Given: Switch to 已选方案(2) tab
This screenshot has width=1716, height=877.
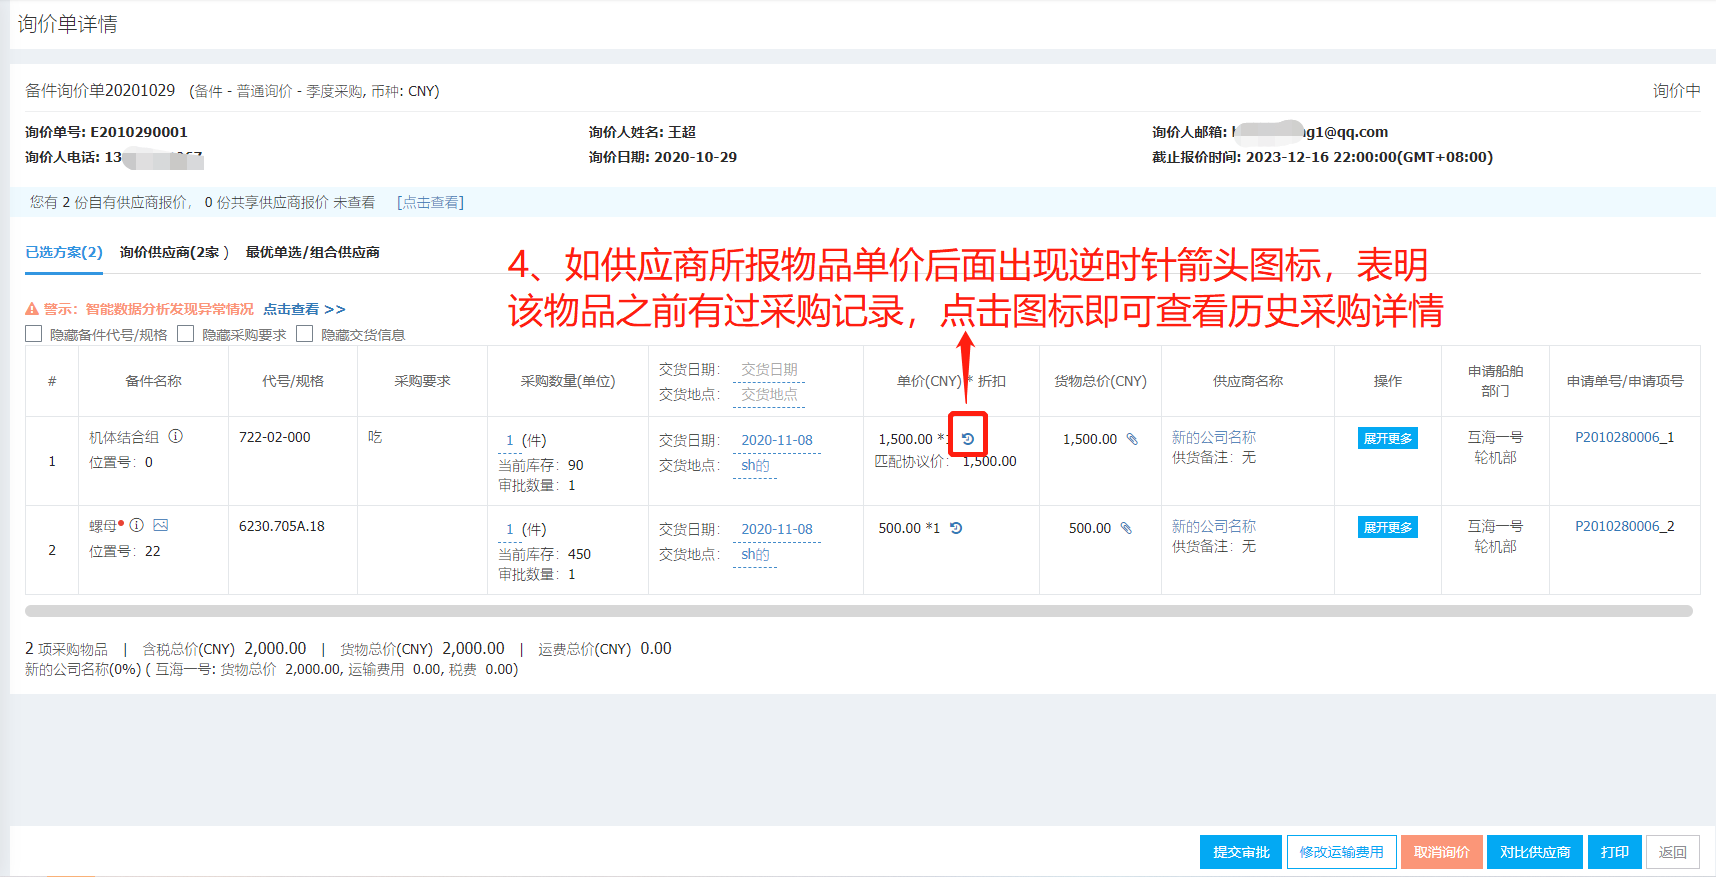Looking at the screenshot, I should click(x=64, y=252).
